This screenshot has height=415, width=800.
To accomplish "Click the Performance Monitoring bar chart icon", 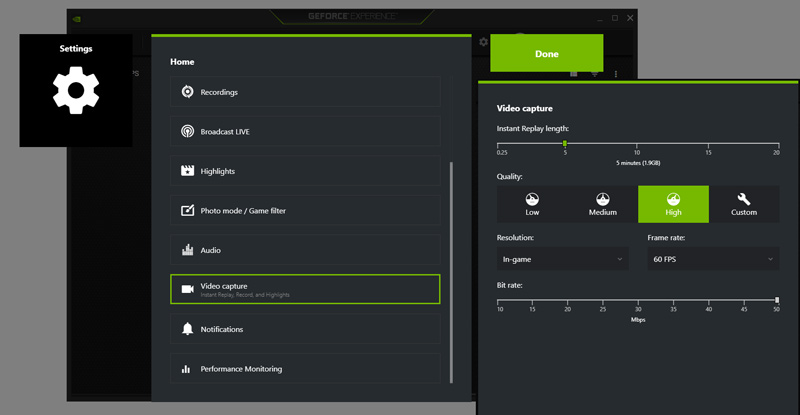I will click(186, 369).
